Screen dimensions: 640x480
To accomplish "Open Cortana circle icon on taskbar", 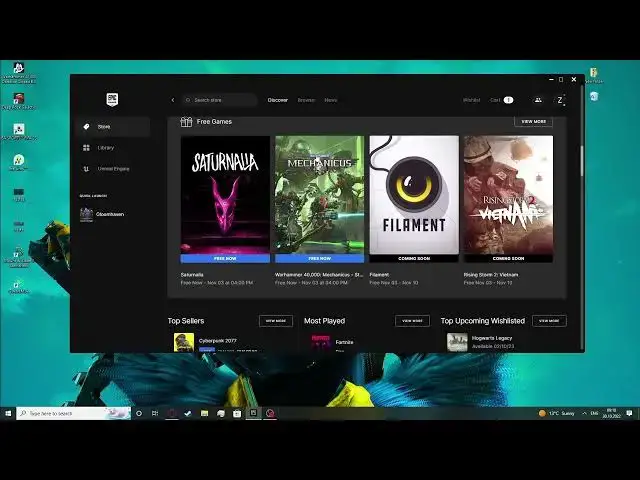I will [139, 413].
